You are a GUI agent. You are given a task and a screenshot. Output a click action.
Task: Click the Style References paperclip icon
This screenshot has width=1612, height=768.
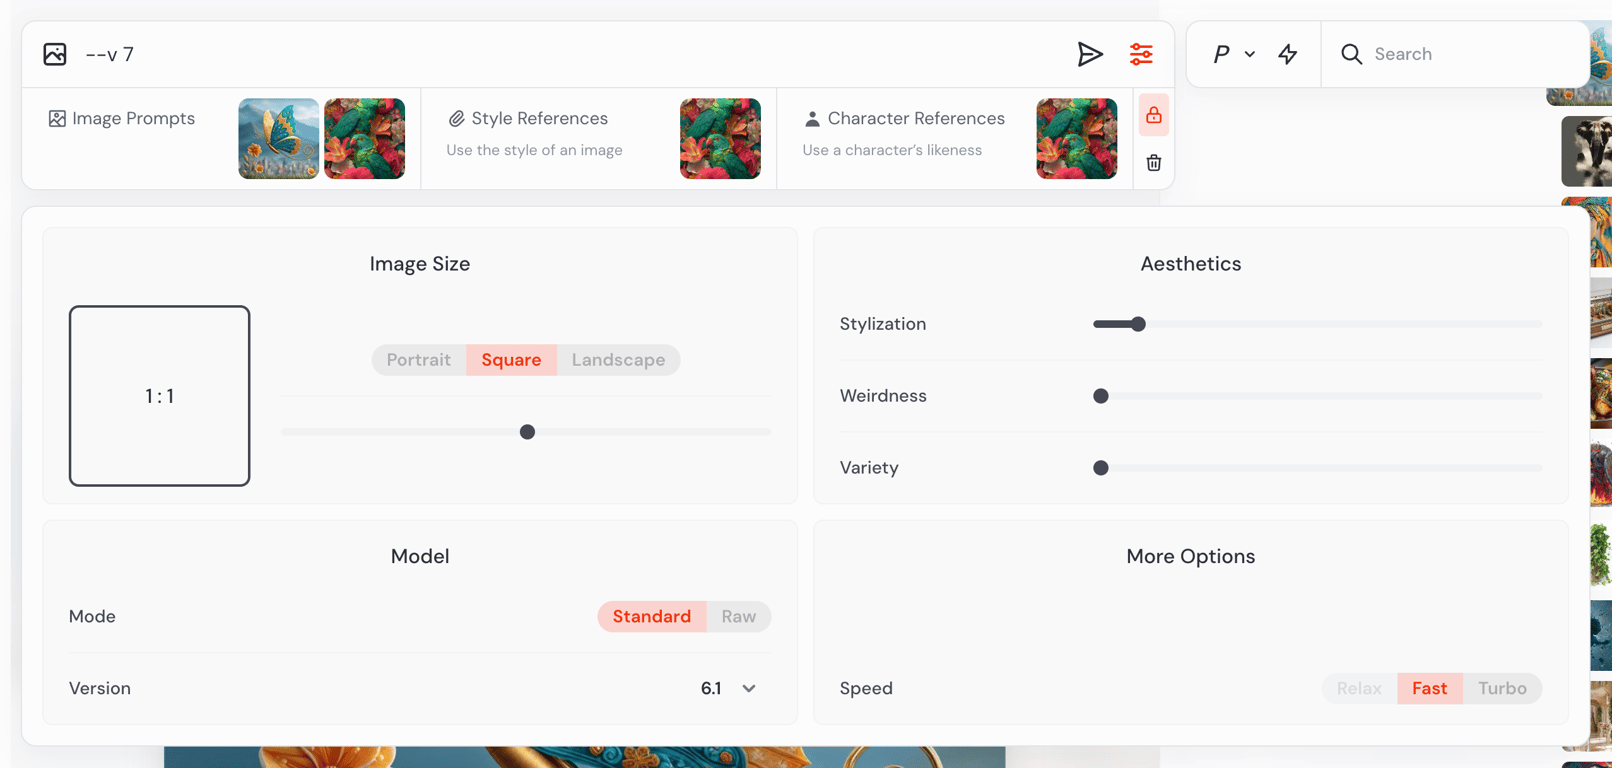[456, 119]
